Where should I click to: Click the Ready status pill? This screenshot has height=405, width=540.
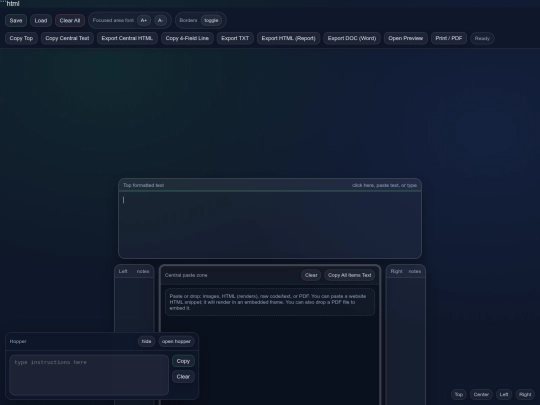(482, 38)
